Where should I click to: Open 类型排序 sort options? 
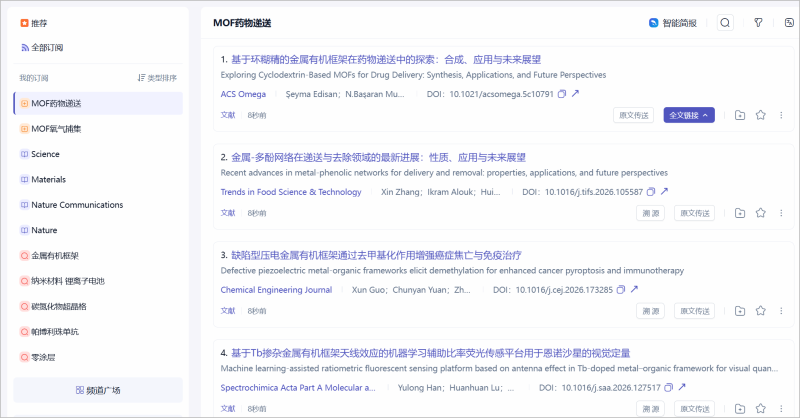(157, 77)
